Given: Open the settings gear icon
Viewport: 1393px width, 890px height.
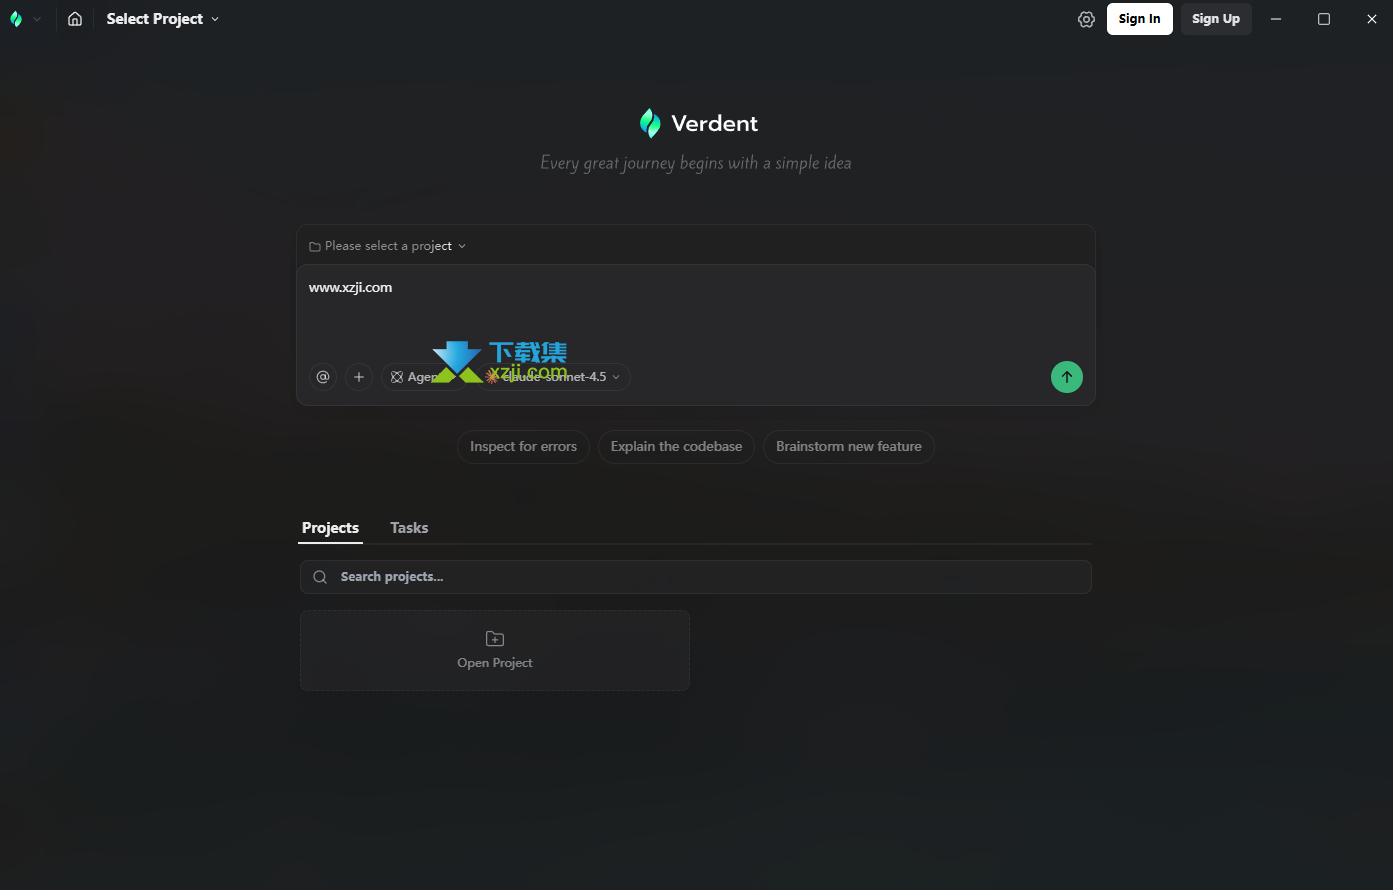Looking at the screenshot, I should (1086, 19).
